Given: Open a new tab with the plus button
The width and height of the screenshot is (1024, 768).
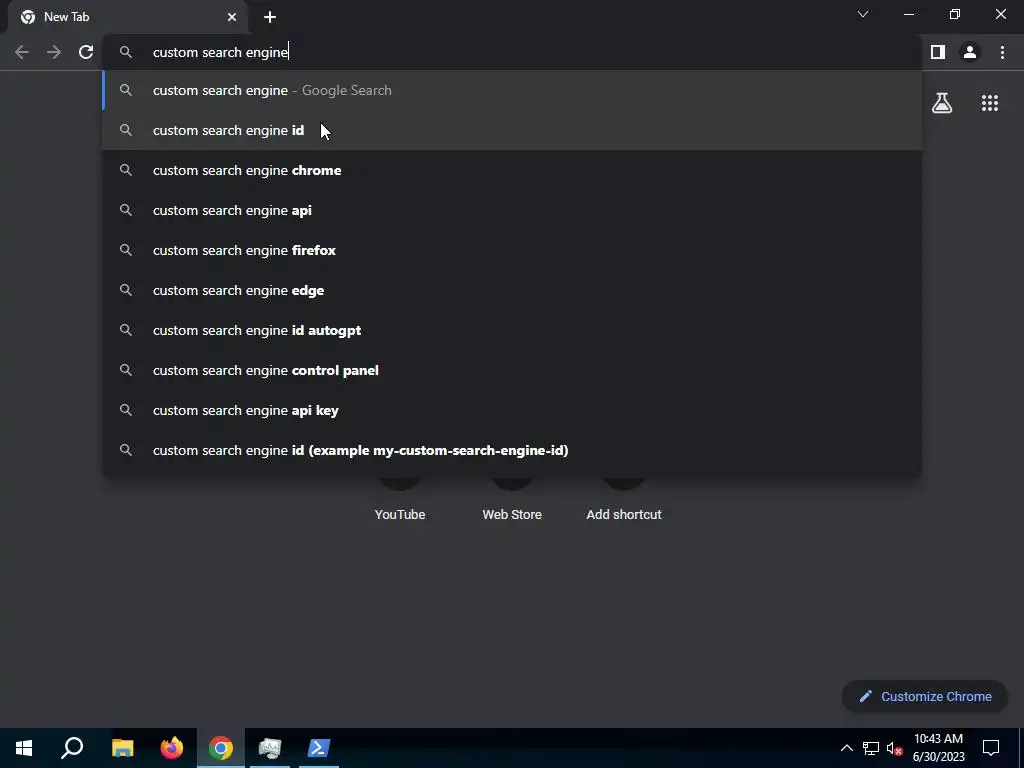Looking at the screenshot, I should pos(270,17).
